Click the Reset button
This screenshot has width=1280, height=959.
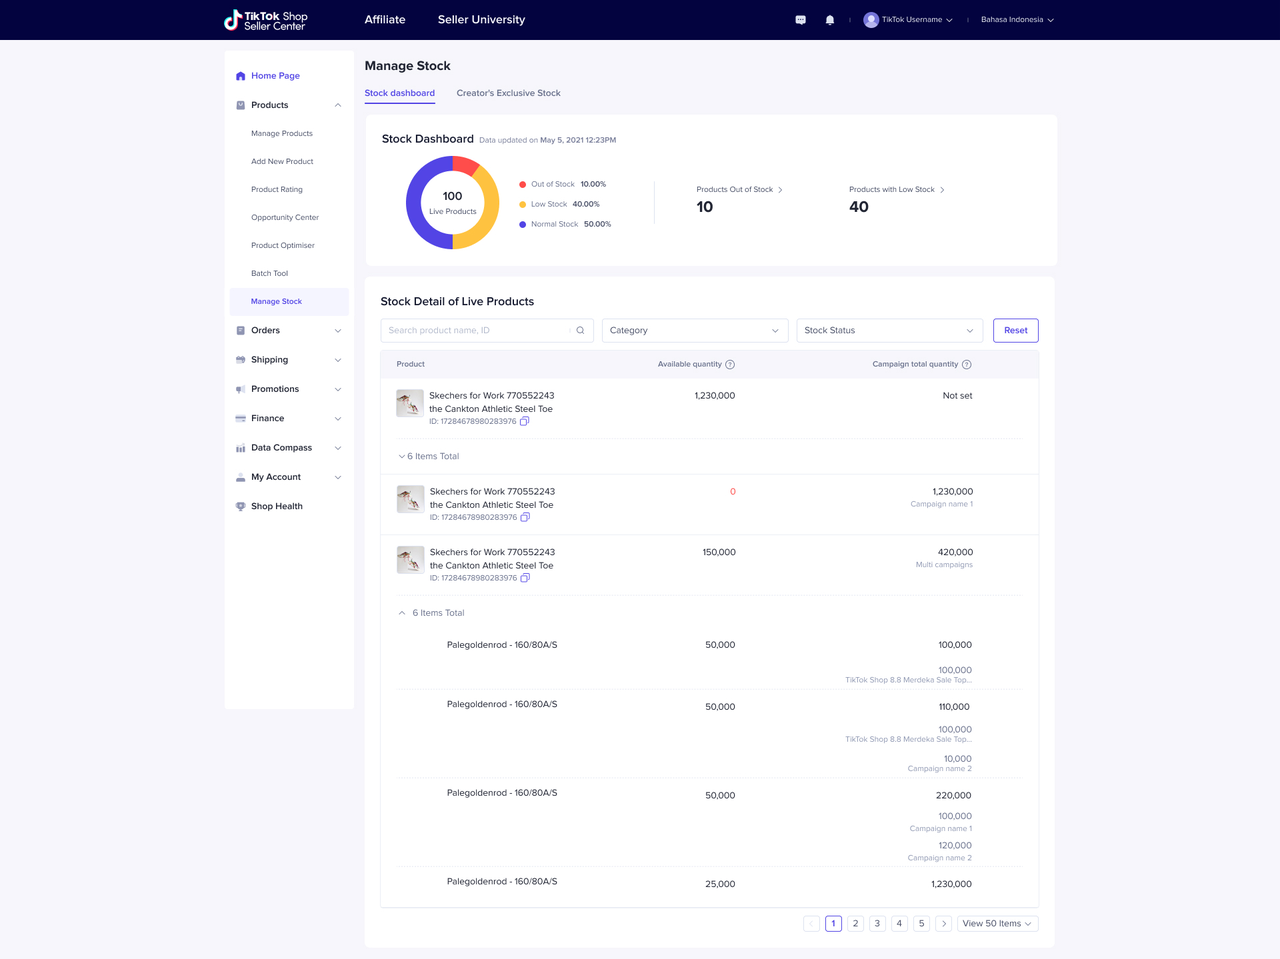point(1015,330)
